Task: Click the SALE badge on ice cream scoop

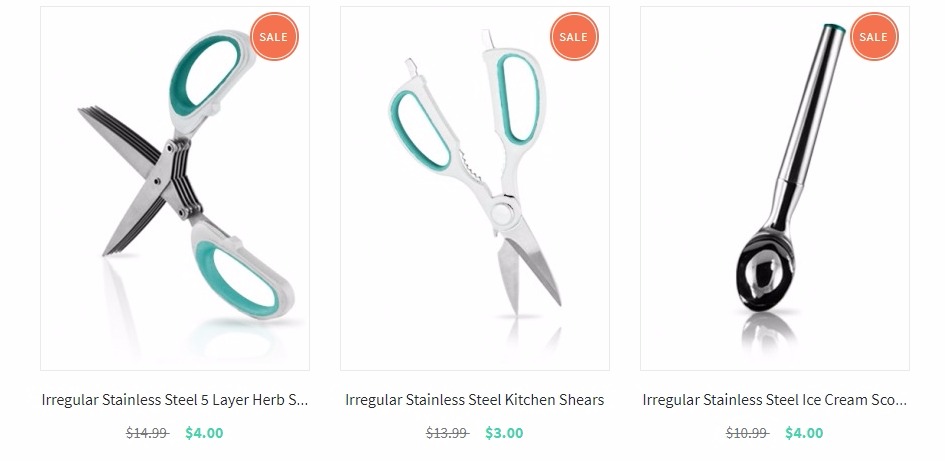Action: 874,37
